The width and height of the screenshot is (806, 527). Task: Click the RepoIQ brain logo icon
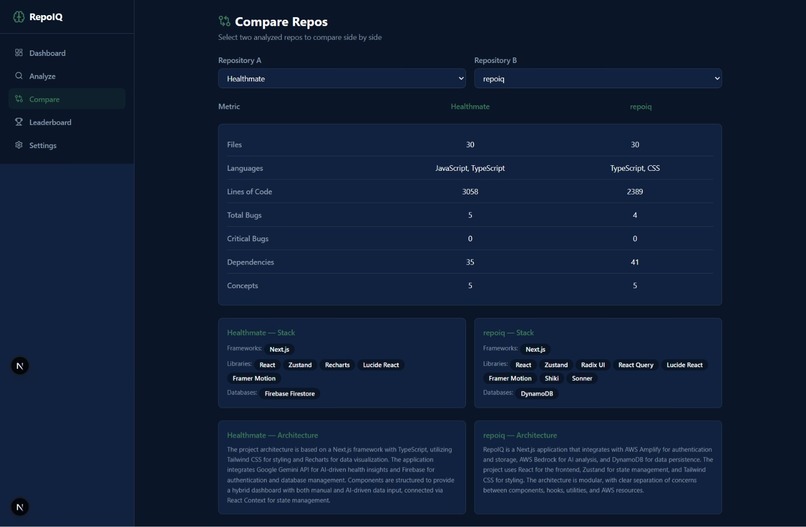pos(19,17)
